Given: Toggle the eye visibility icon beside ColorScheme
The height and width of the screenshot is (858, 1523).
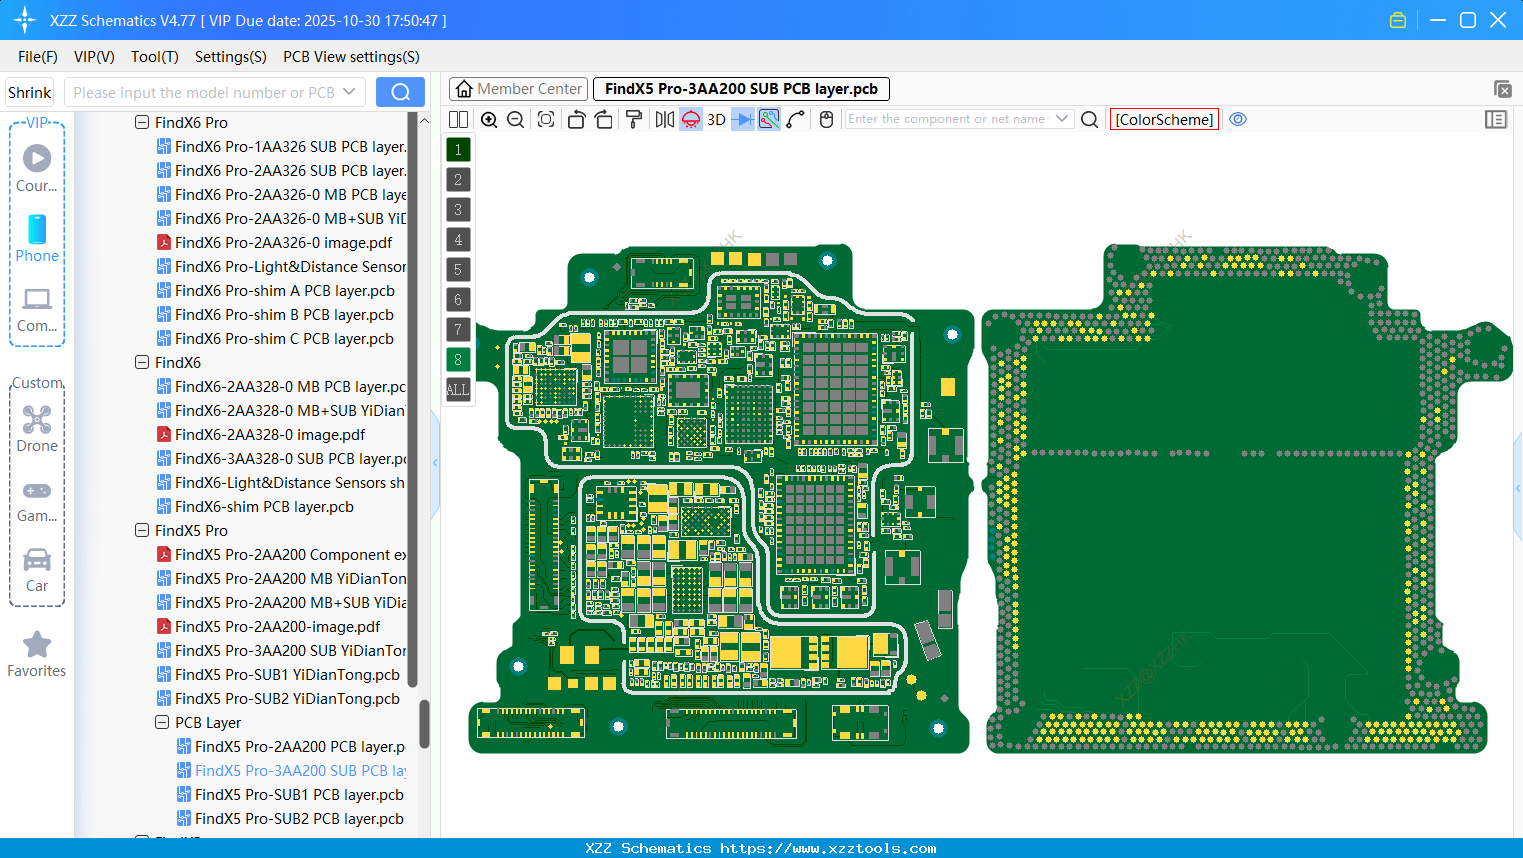Looking at the screenshot, I should (x=1238, y=119).
